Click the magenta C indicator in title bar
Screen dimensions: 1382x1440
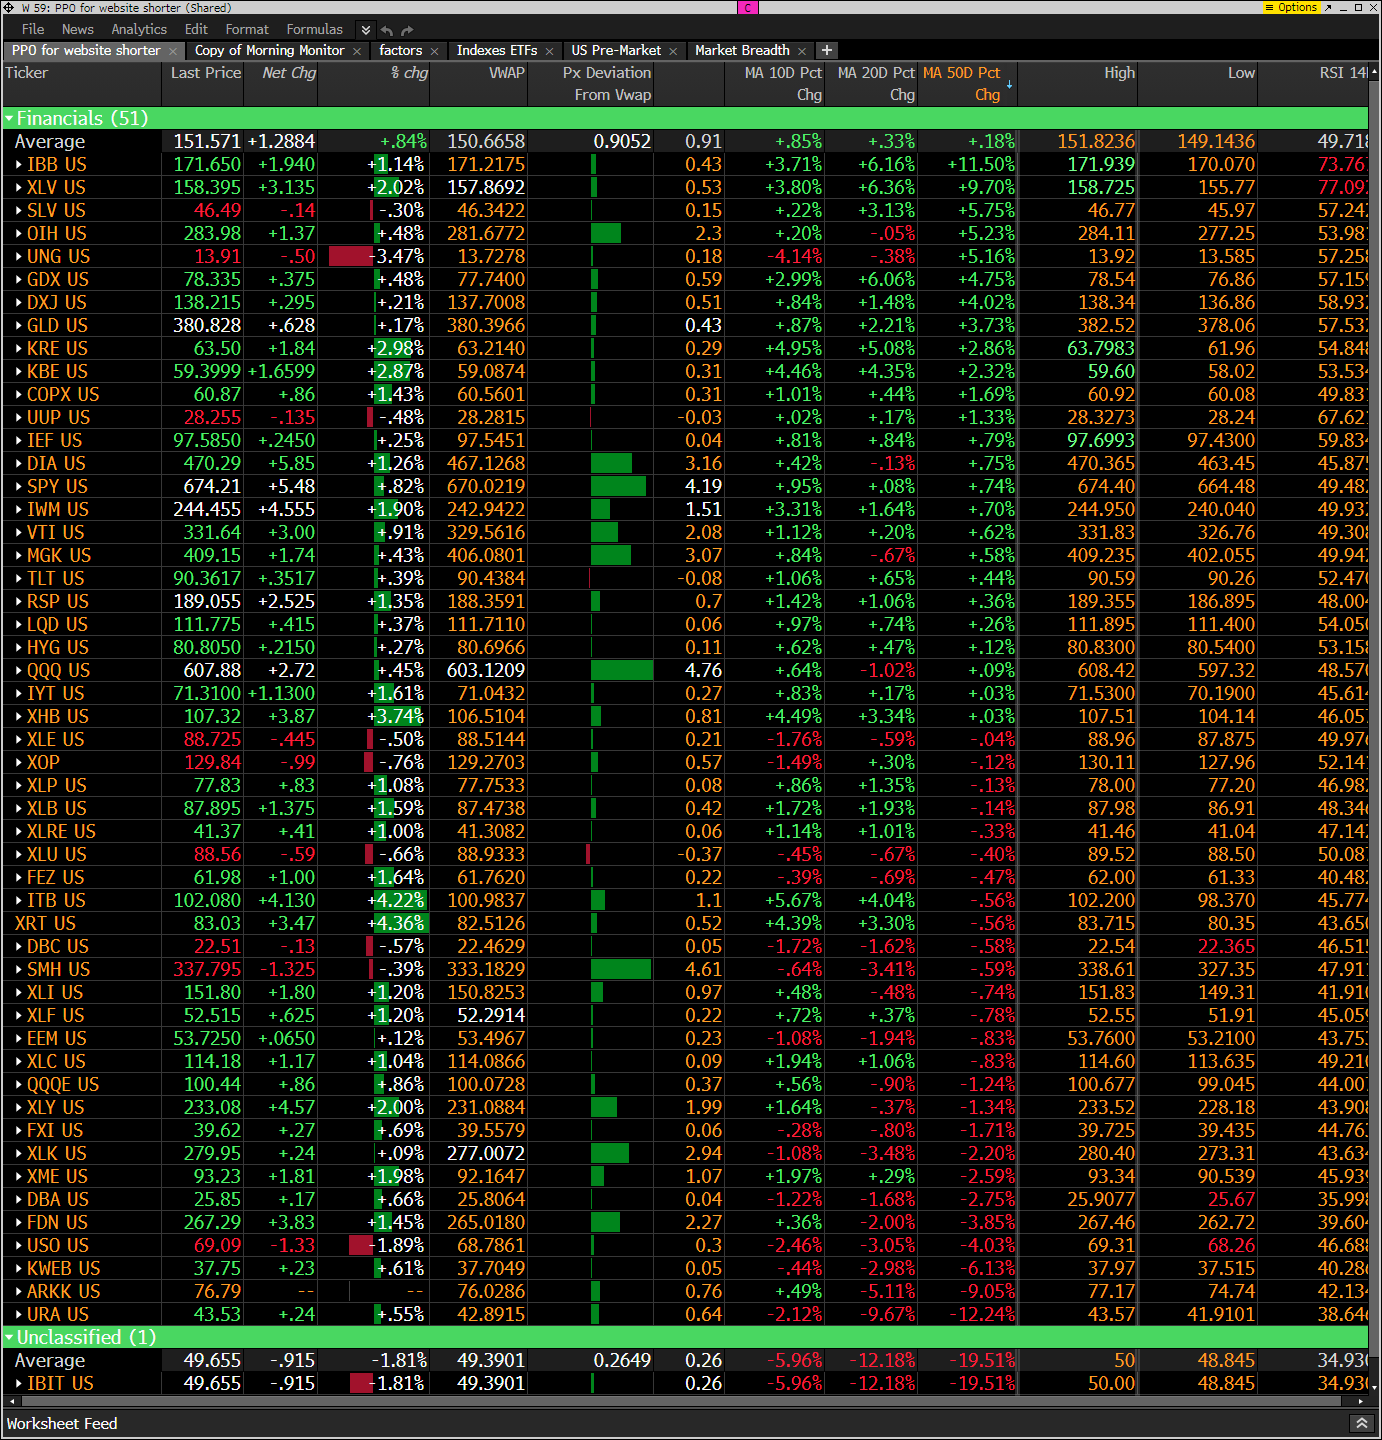click(748, 7)
